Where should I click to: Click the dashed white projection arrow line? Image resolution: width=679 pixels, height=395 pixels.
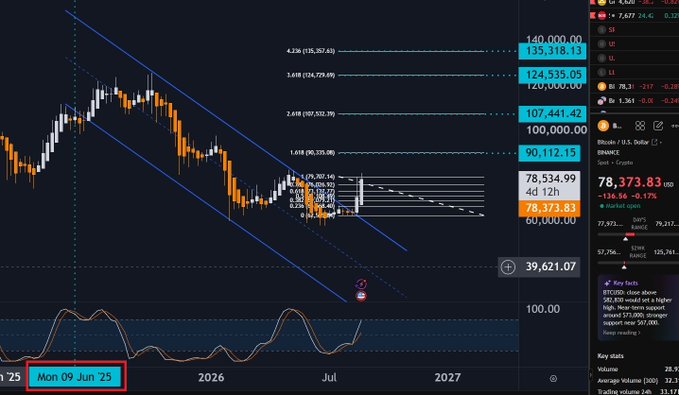411,196
